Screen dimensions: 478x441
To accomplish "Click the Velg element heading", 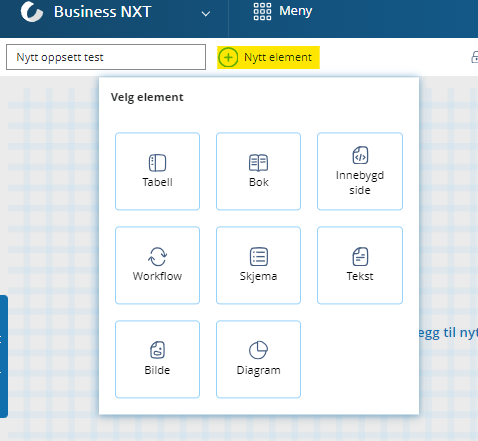I will point(147,97).
